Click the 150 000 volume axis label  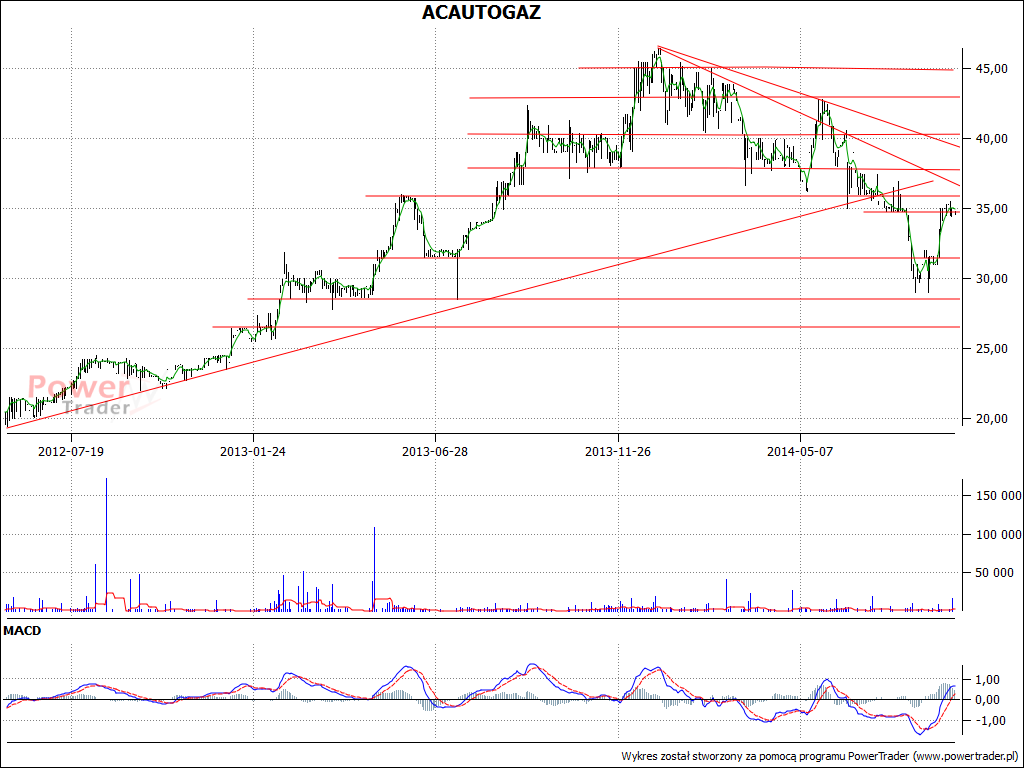(x=999, y=496)
